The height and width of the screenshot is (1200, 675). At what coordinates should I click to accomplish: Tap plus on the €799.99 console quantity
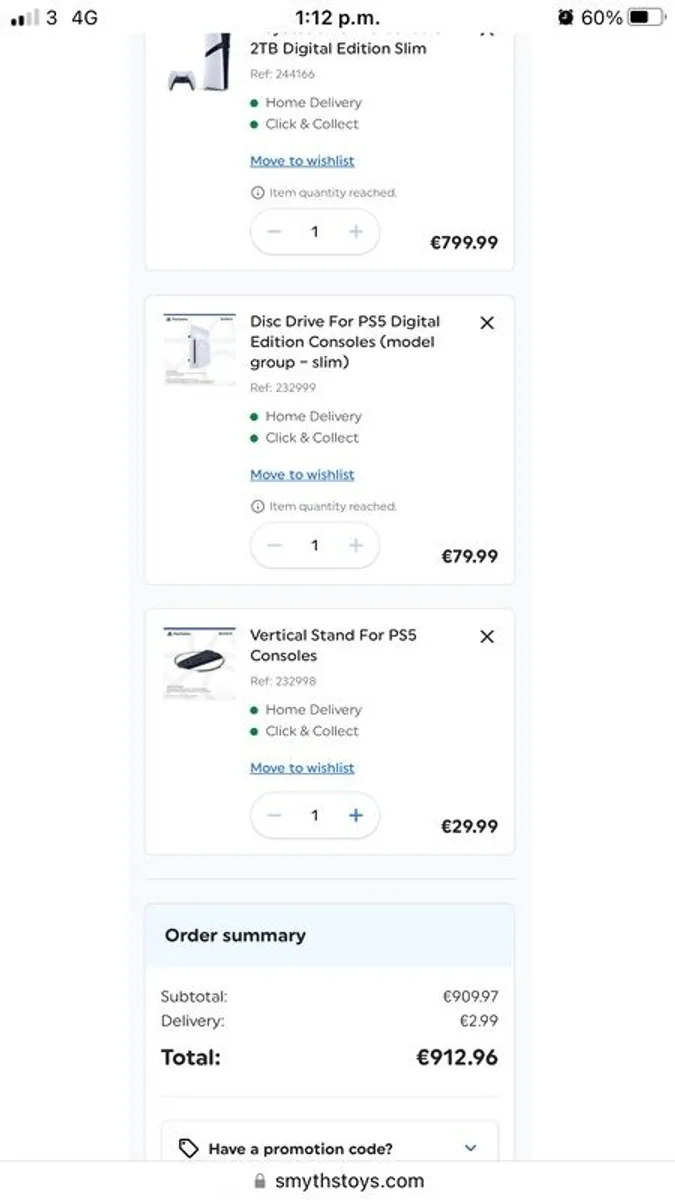[355, 232]
